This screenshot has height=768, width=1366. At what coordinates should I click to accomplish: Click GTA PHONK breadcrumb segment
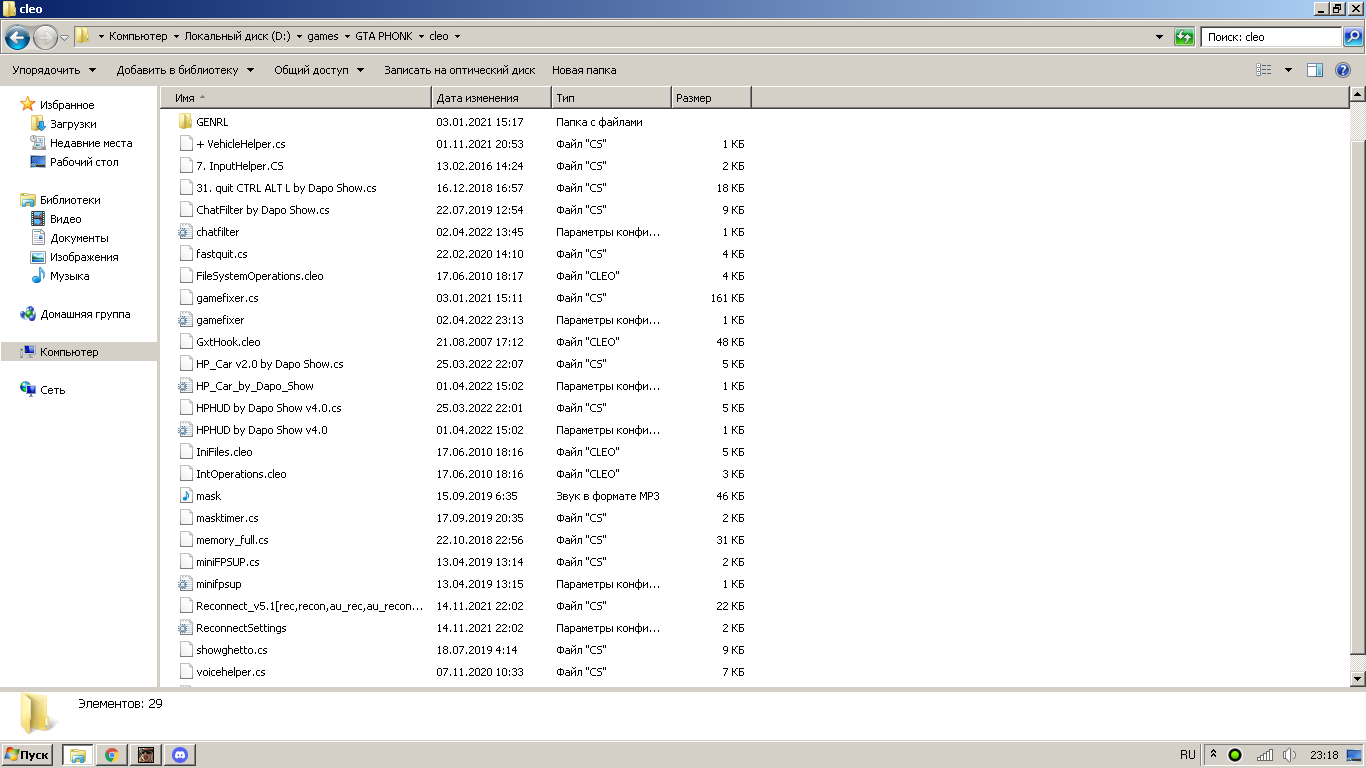[x=384, y=36]
